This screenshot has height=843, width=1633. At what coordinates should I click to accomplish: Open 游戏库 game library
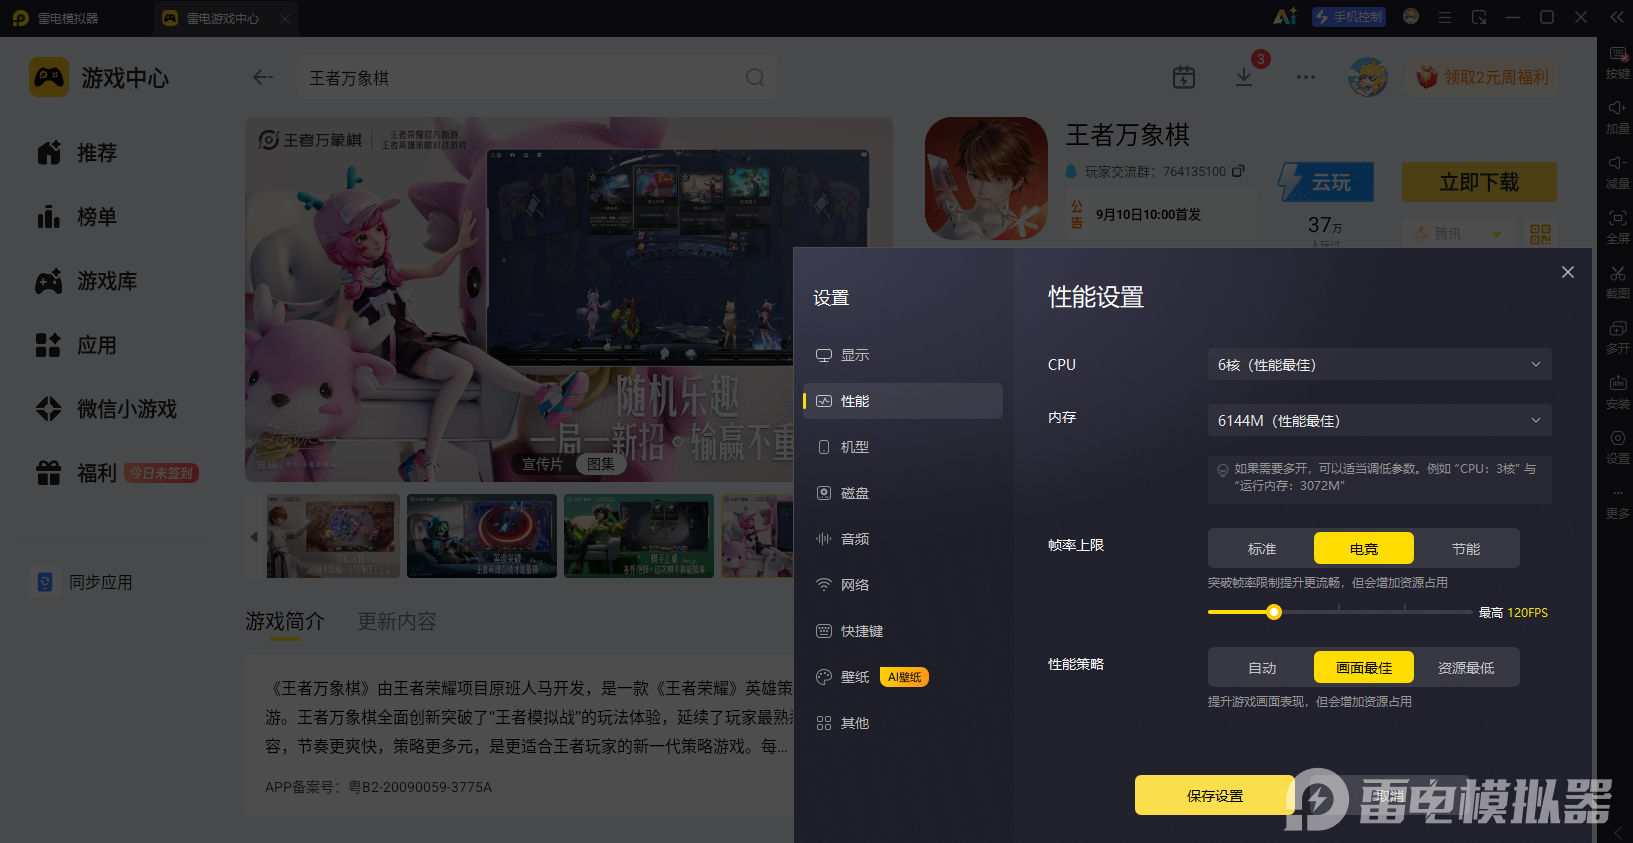[x=87, y=281]
